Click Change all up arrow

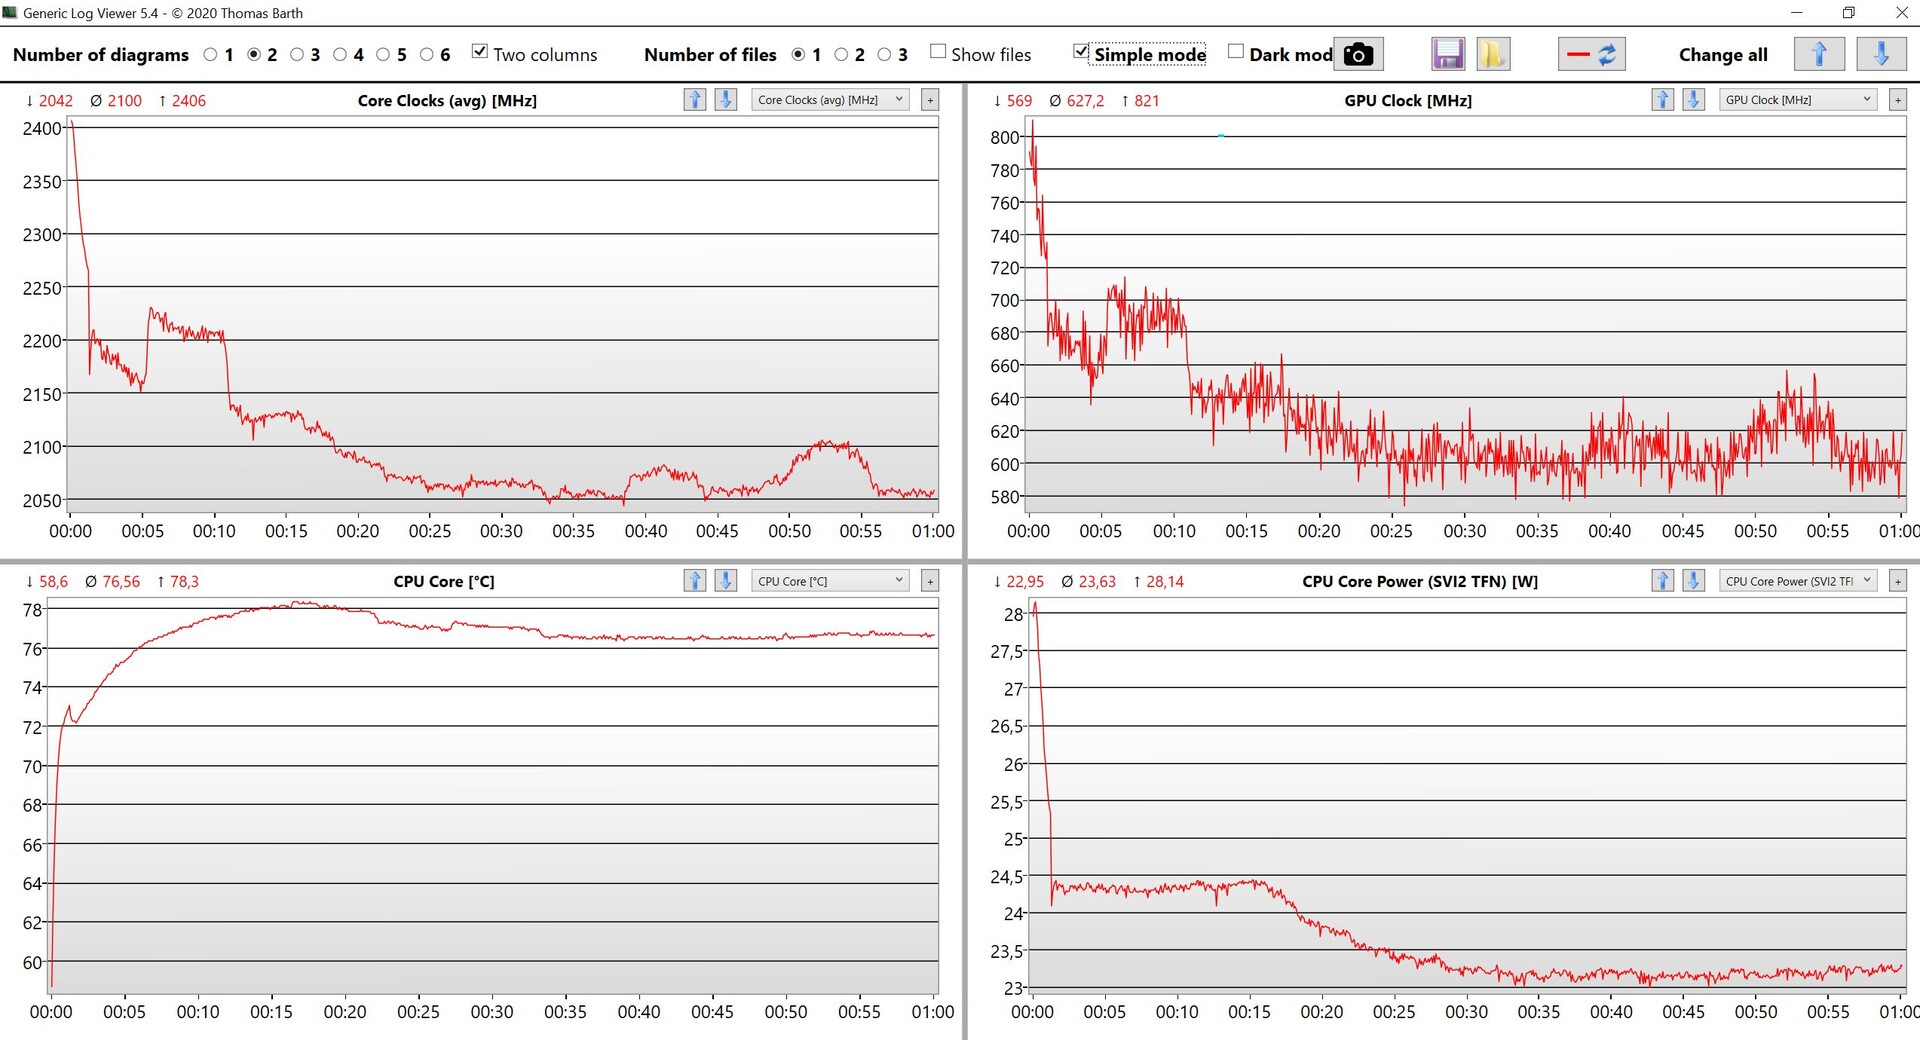(1819, 54)
